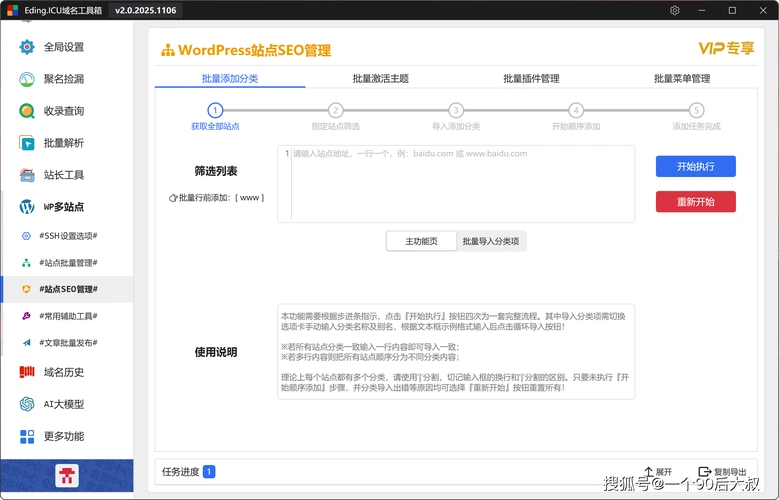Image resolution: width=779 pixels, height=500 pixels.
Task: Click the 开始执行 blue button
Action: [696, 167]
